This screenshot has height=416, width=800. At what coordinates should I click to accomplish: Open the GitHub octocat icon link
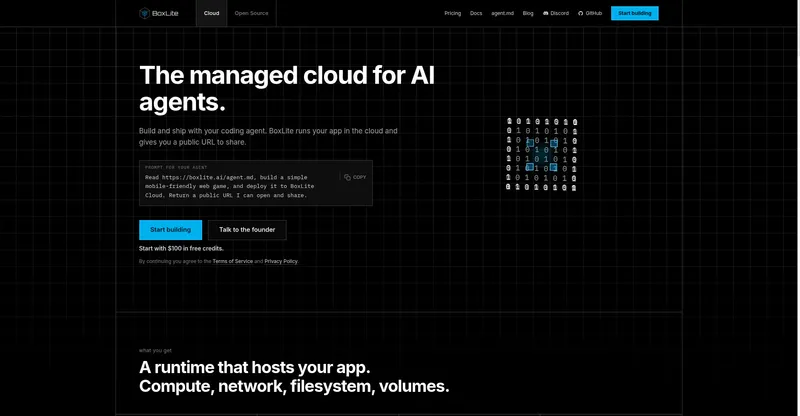pyautogui.click(x=580, y=13)
